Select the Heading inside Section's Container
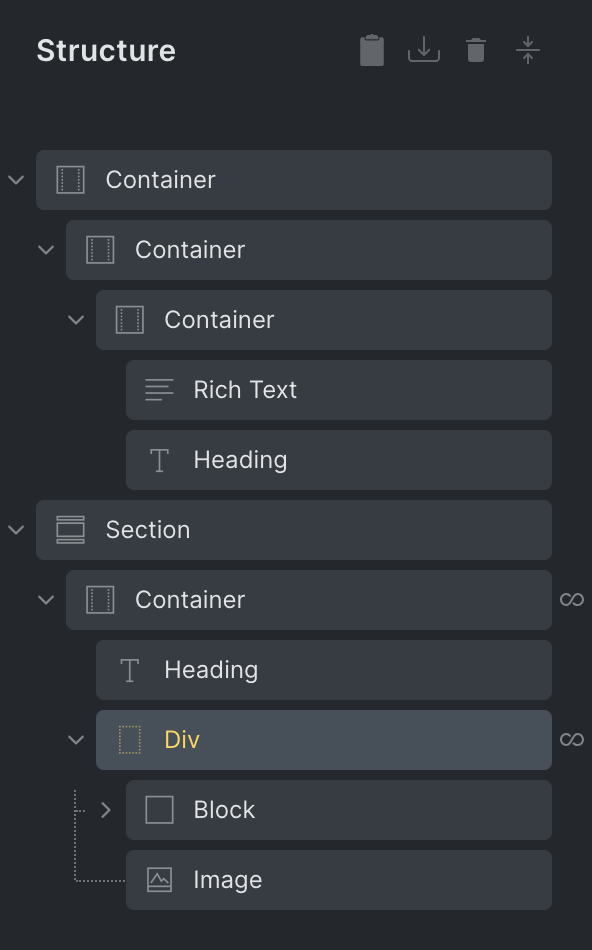Viewport: 592px width, 950px height. click(324, 670)
